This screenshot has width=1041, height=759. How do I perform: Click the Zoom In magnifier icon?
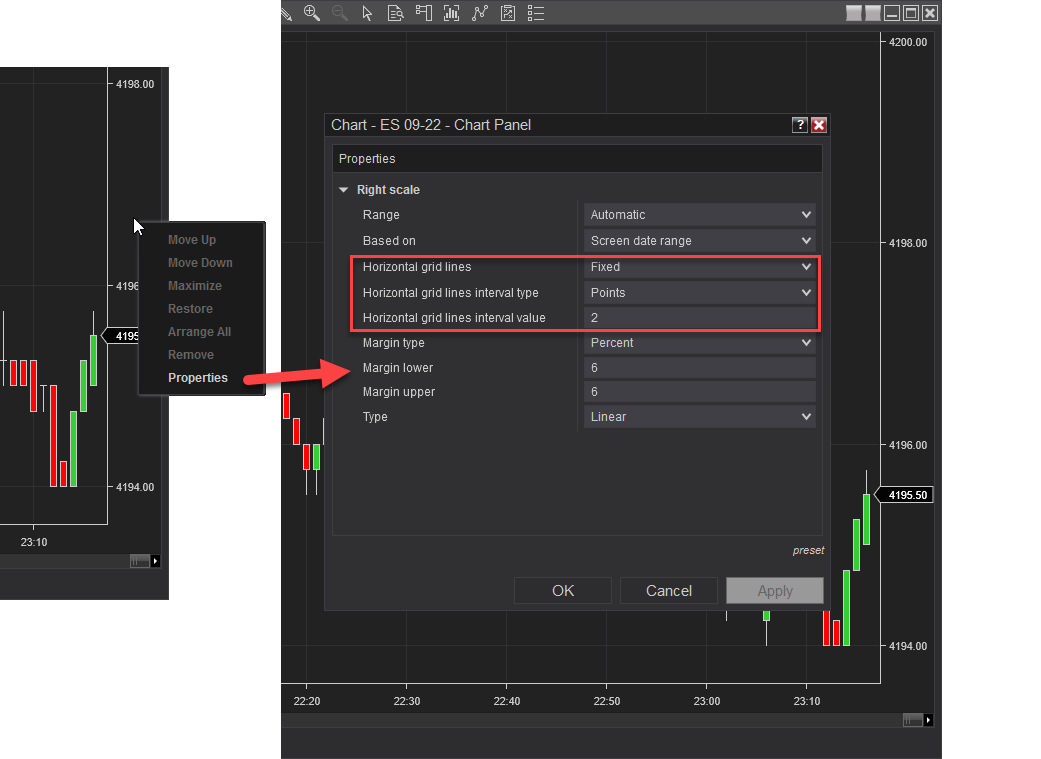pyautogui.click(x=311, y=13)
